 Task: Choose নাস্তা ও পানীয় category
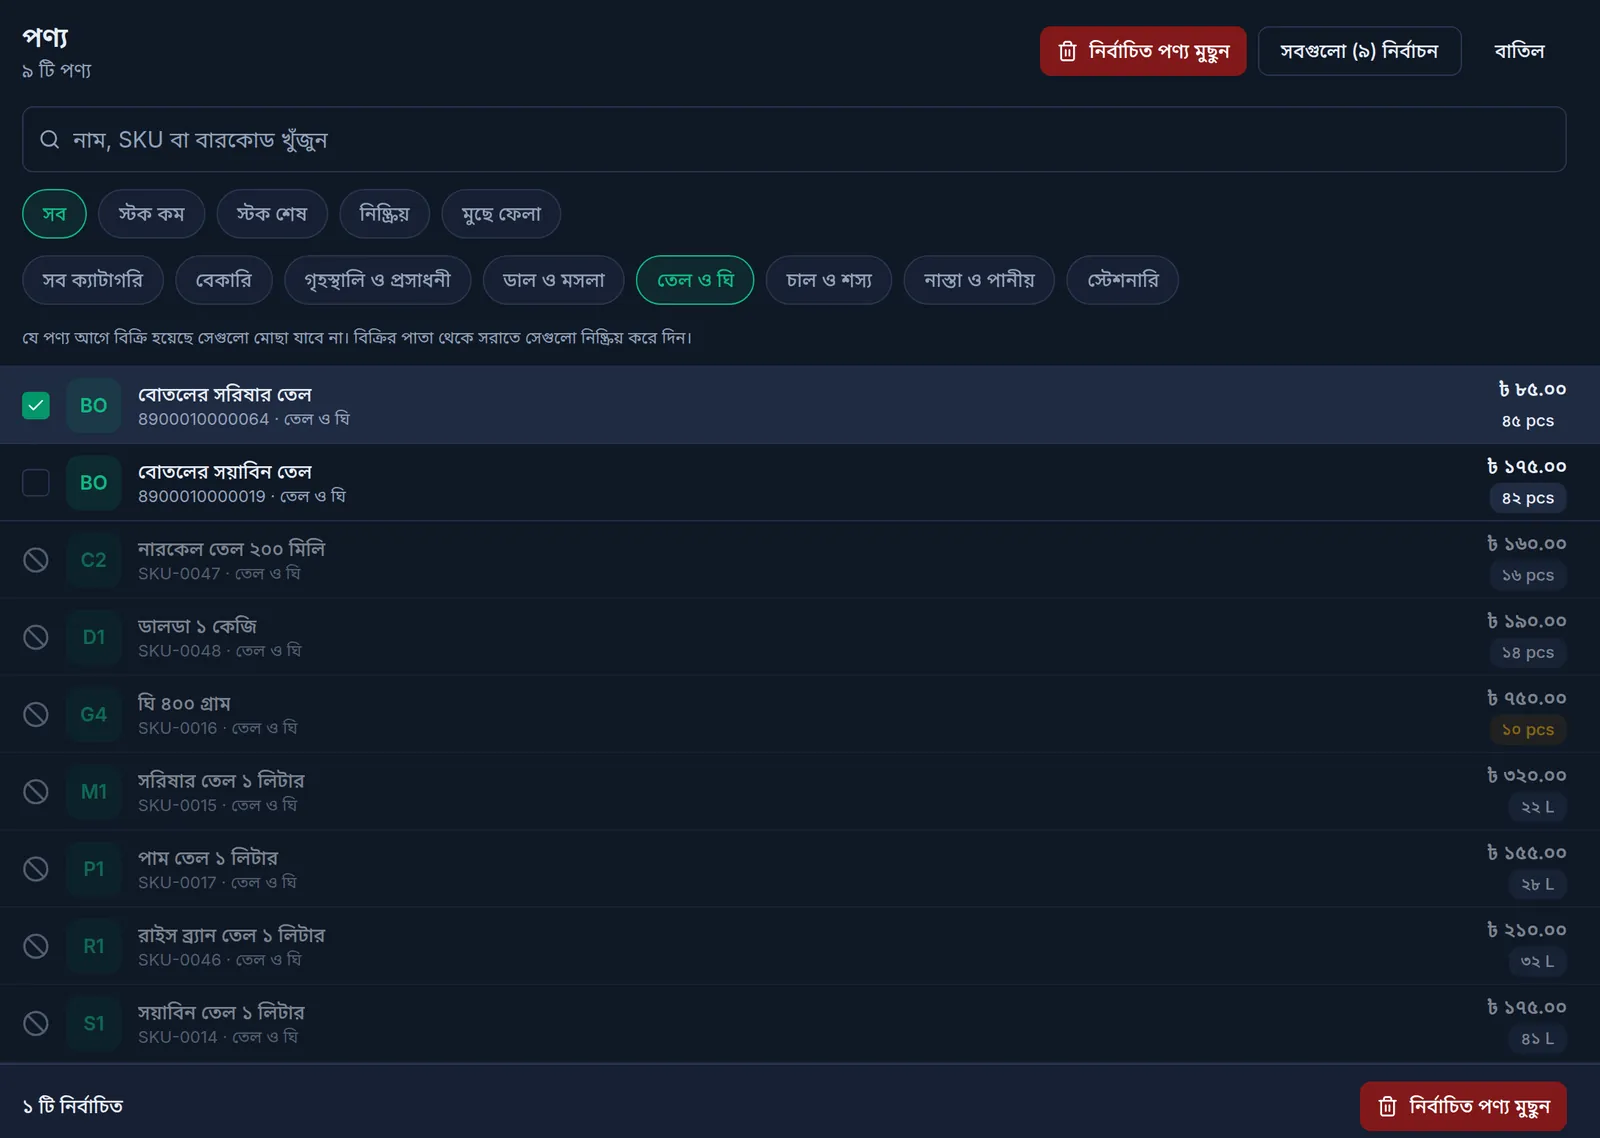coord(979,280)
